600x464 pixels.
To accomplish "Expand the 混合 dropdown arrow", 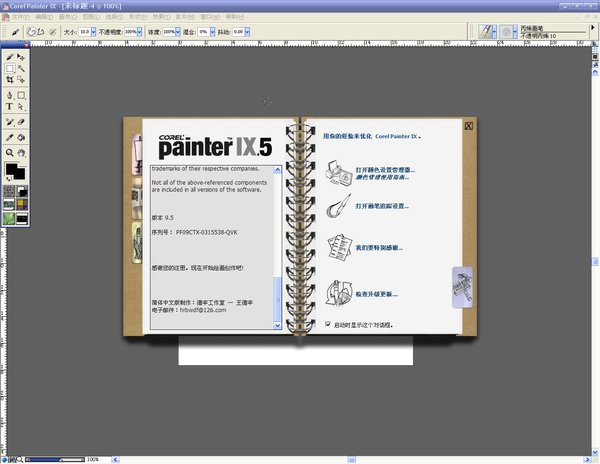I will click(x=213, y=32).
